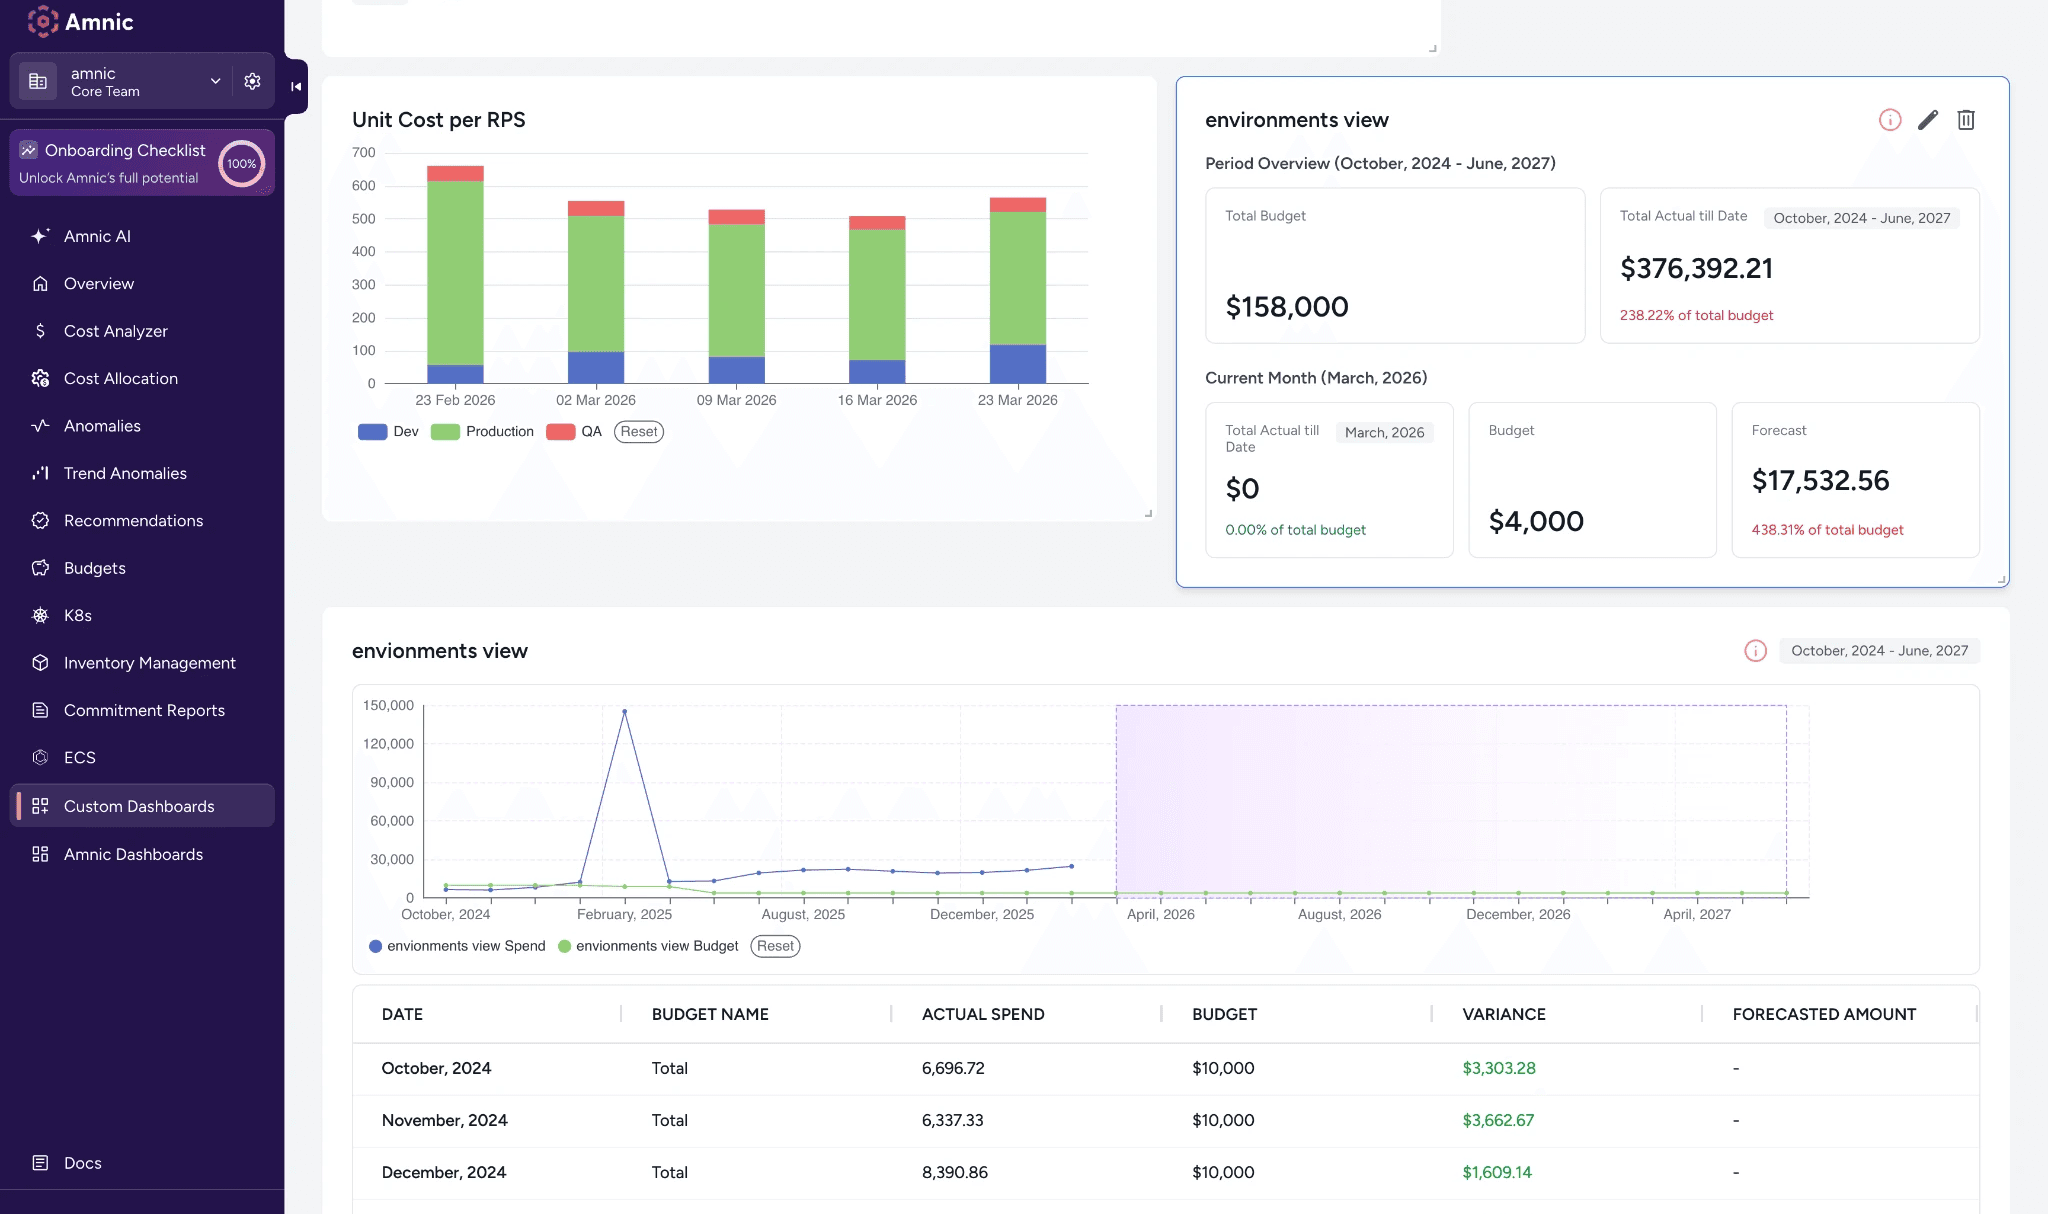Viewport: 2048px width, 1214px height.
Task: Click the info icon on environments view card
Action: coord(1889,120)
